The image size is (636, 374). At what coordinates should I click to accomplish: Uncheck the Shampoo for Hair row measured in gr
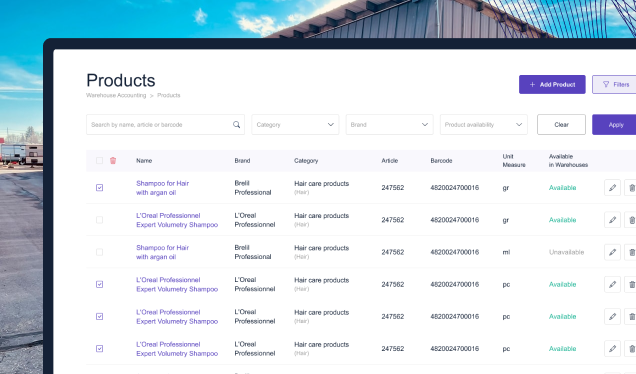(x=99, y=187)
